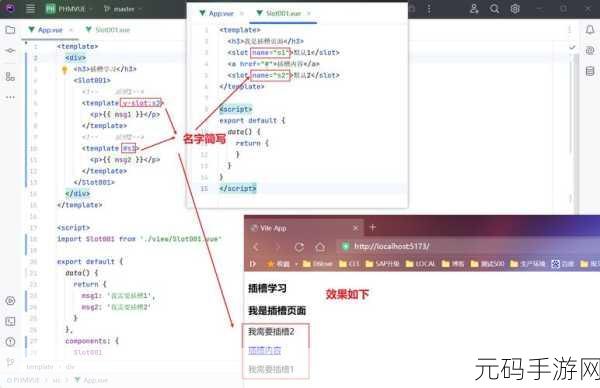Follow the 插槽内容 link in page

(x=265, y=350)
